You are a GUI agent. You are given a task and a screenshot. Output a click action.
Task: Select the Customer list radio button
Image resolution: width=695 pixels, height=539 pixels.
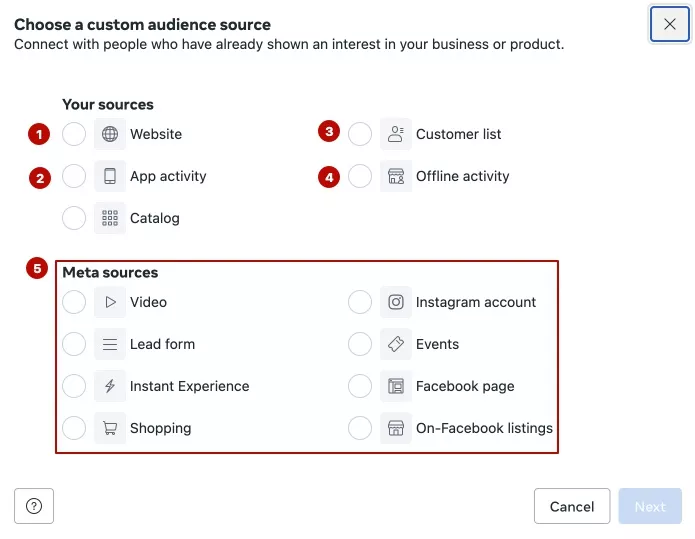tap(360, 134)
